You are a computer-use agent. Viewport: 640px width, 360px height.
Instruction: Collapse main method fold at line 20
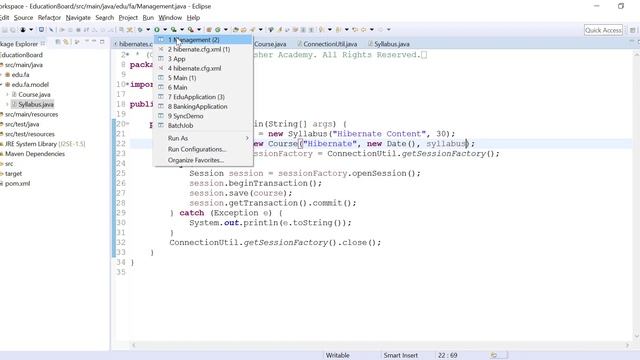coord(127,124)
